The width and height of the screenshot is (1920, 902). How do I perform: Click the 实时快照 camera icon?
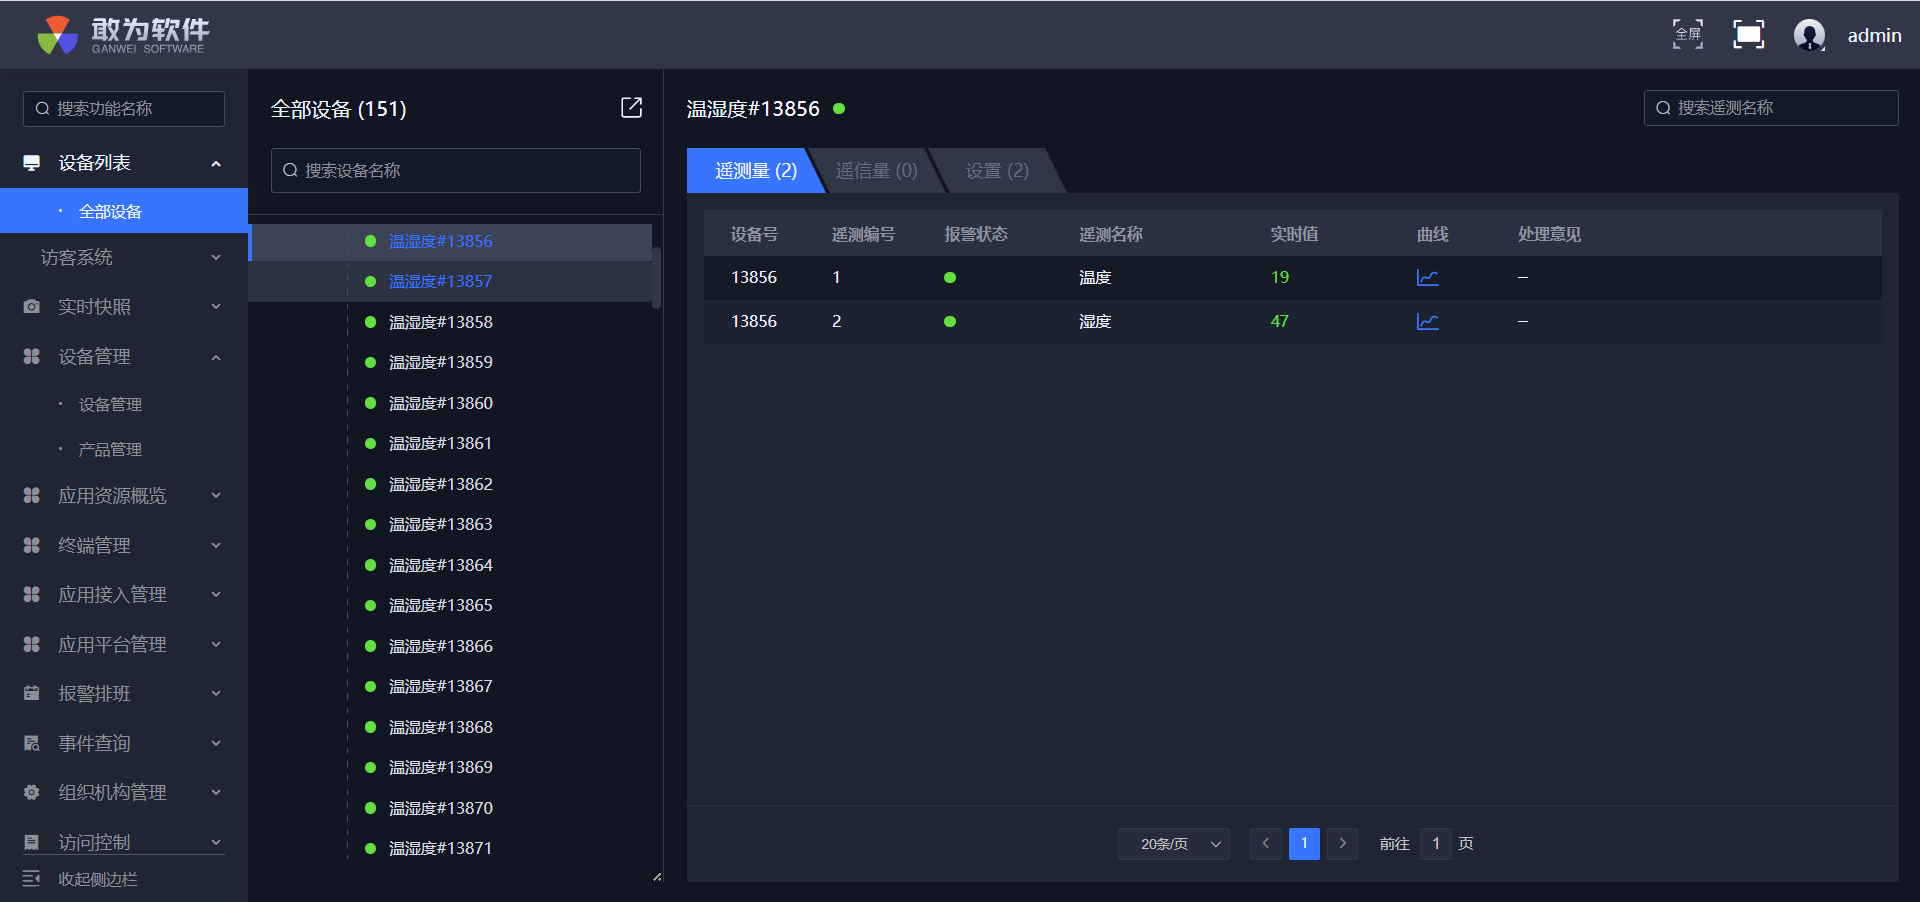click(32, 307)
